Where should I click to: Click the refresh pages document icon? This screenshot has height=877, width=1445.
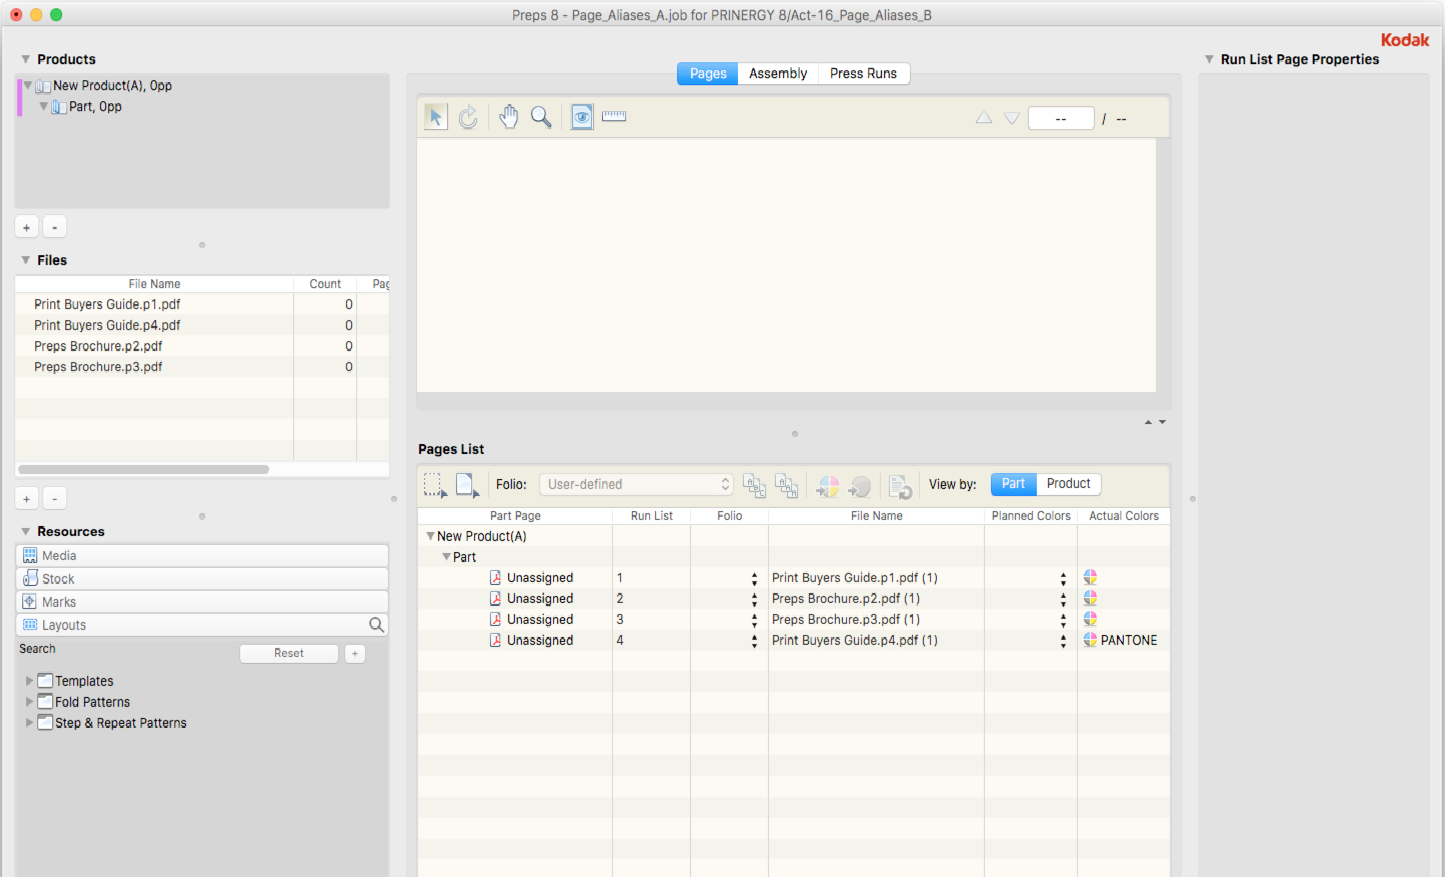click(900, 486)
